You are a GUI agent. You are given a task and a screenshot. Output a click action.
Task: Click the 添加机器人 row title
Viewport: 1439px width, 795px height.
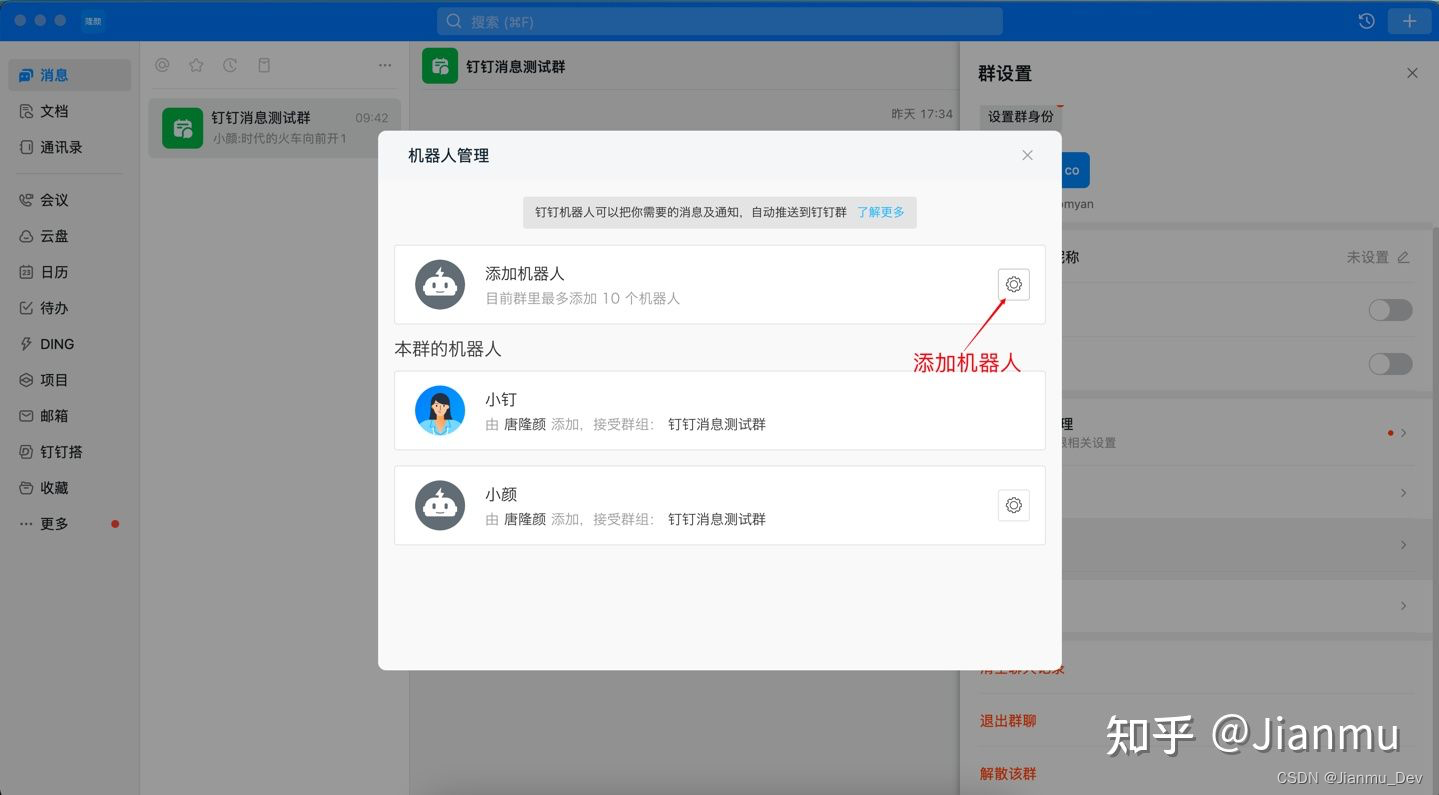(x=525, y=274)
